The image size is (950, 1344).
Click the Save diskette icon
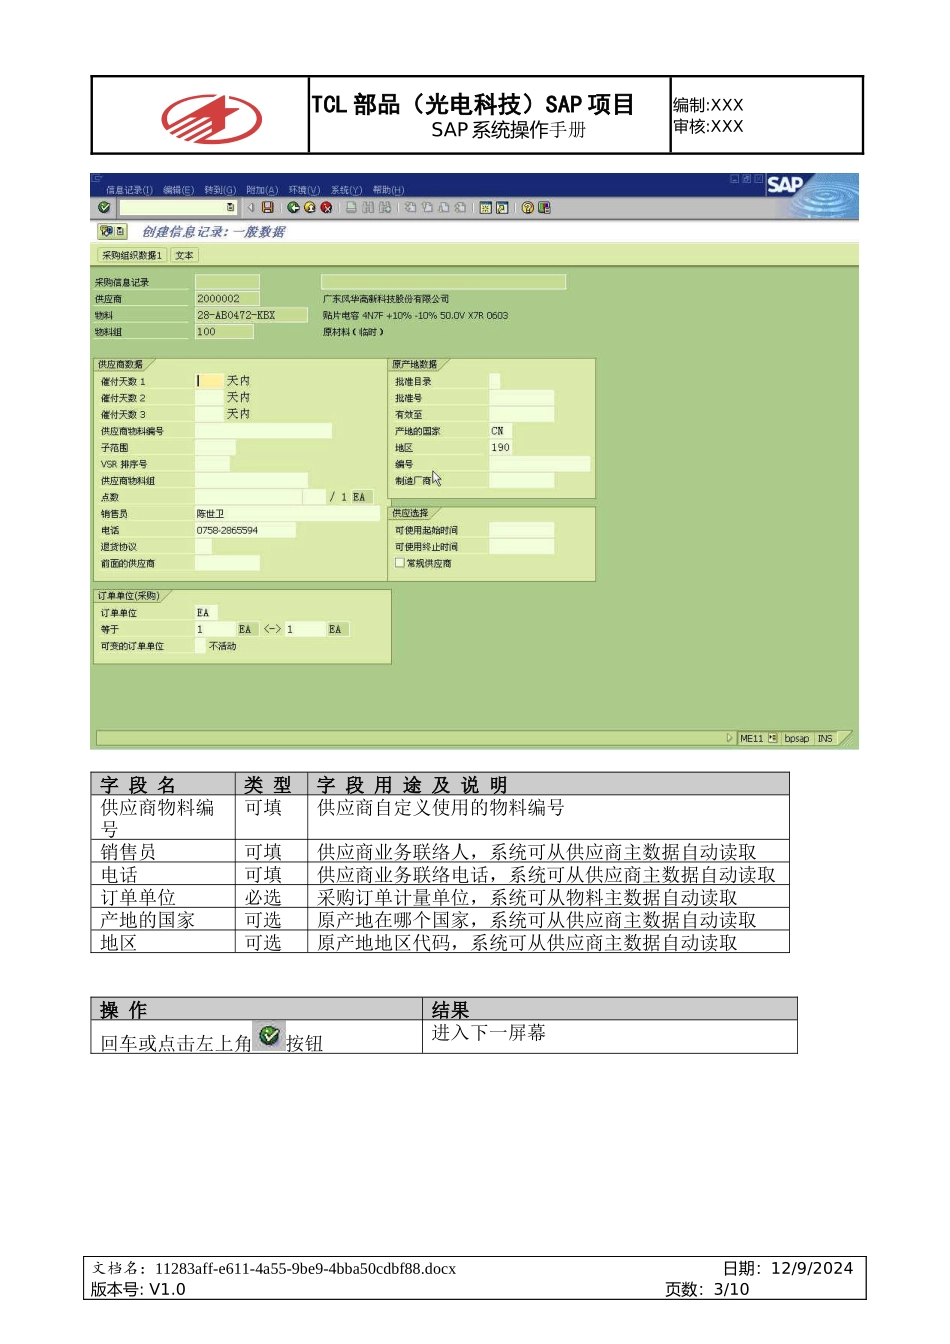(268, 207)
